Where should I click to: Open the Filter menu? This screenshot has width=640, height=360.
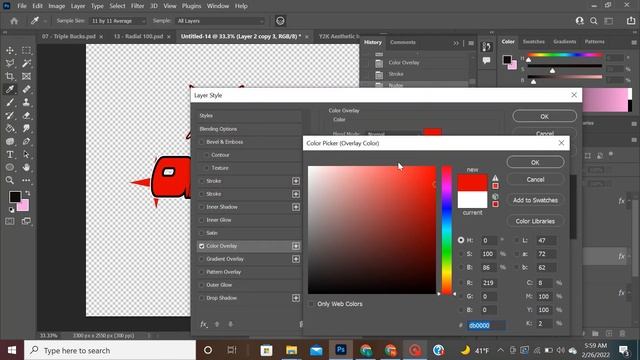click(x=137, y=6)
